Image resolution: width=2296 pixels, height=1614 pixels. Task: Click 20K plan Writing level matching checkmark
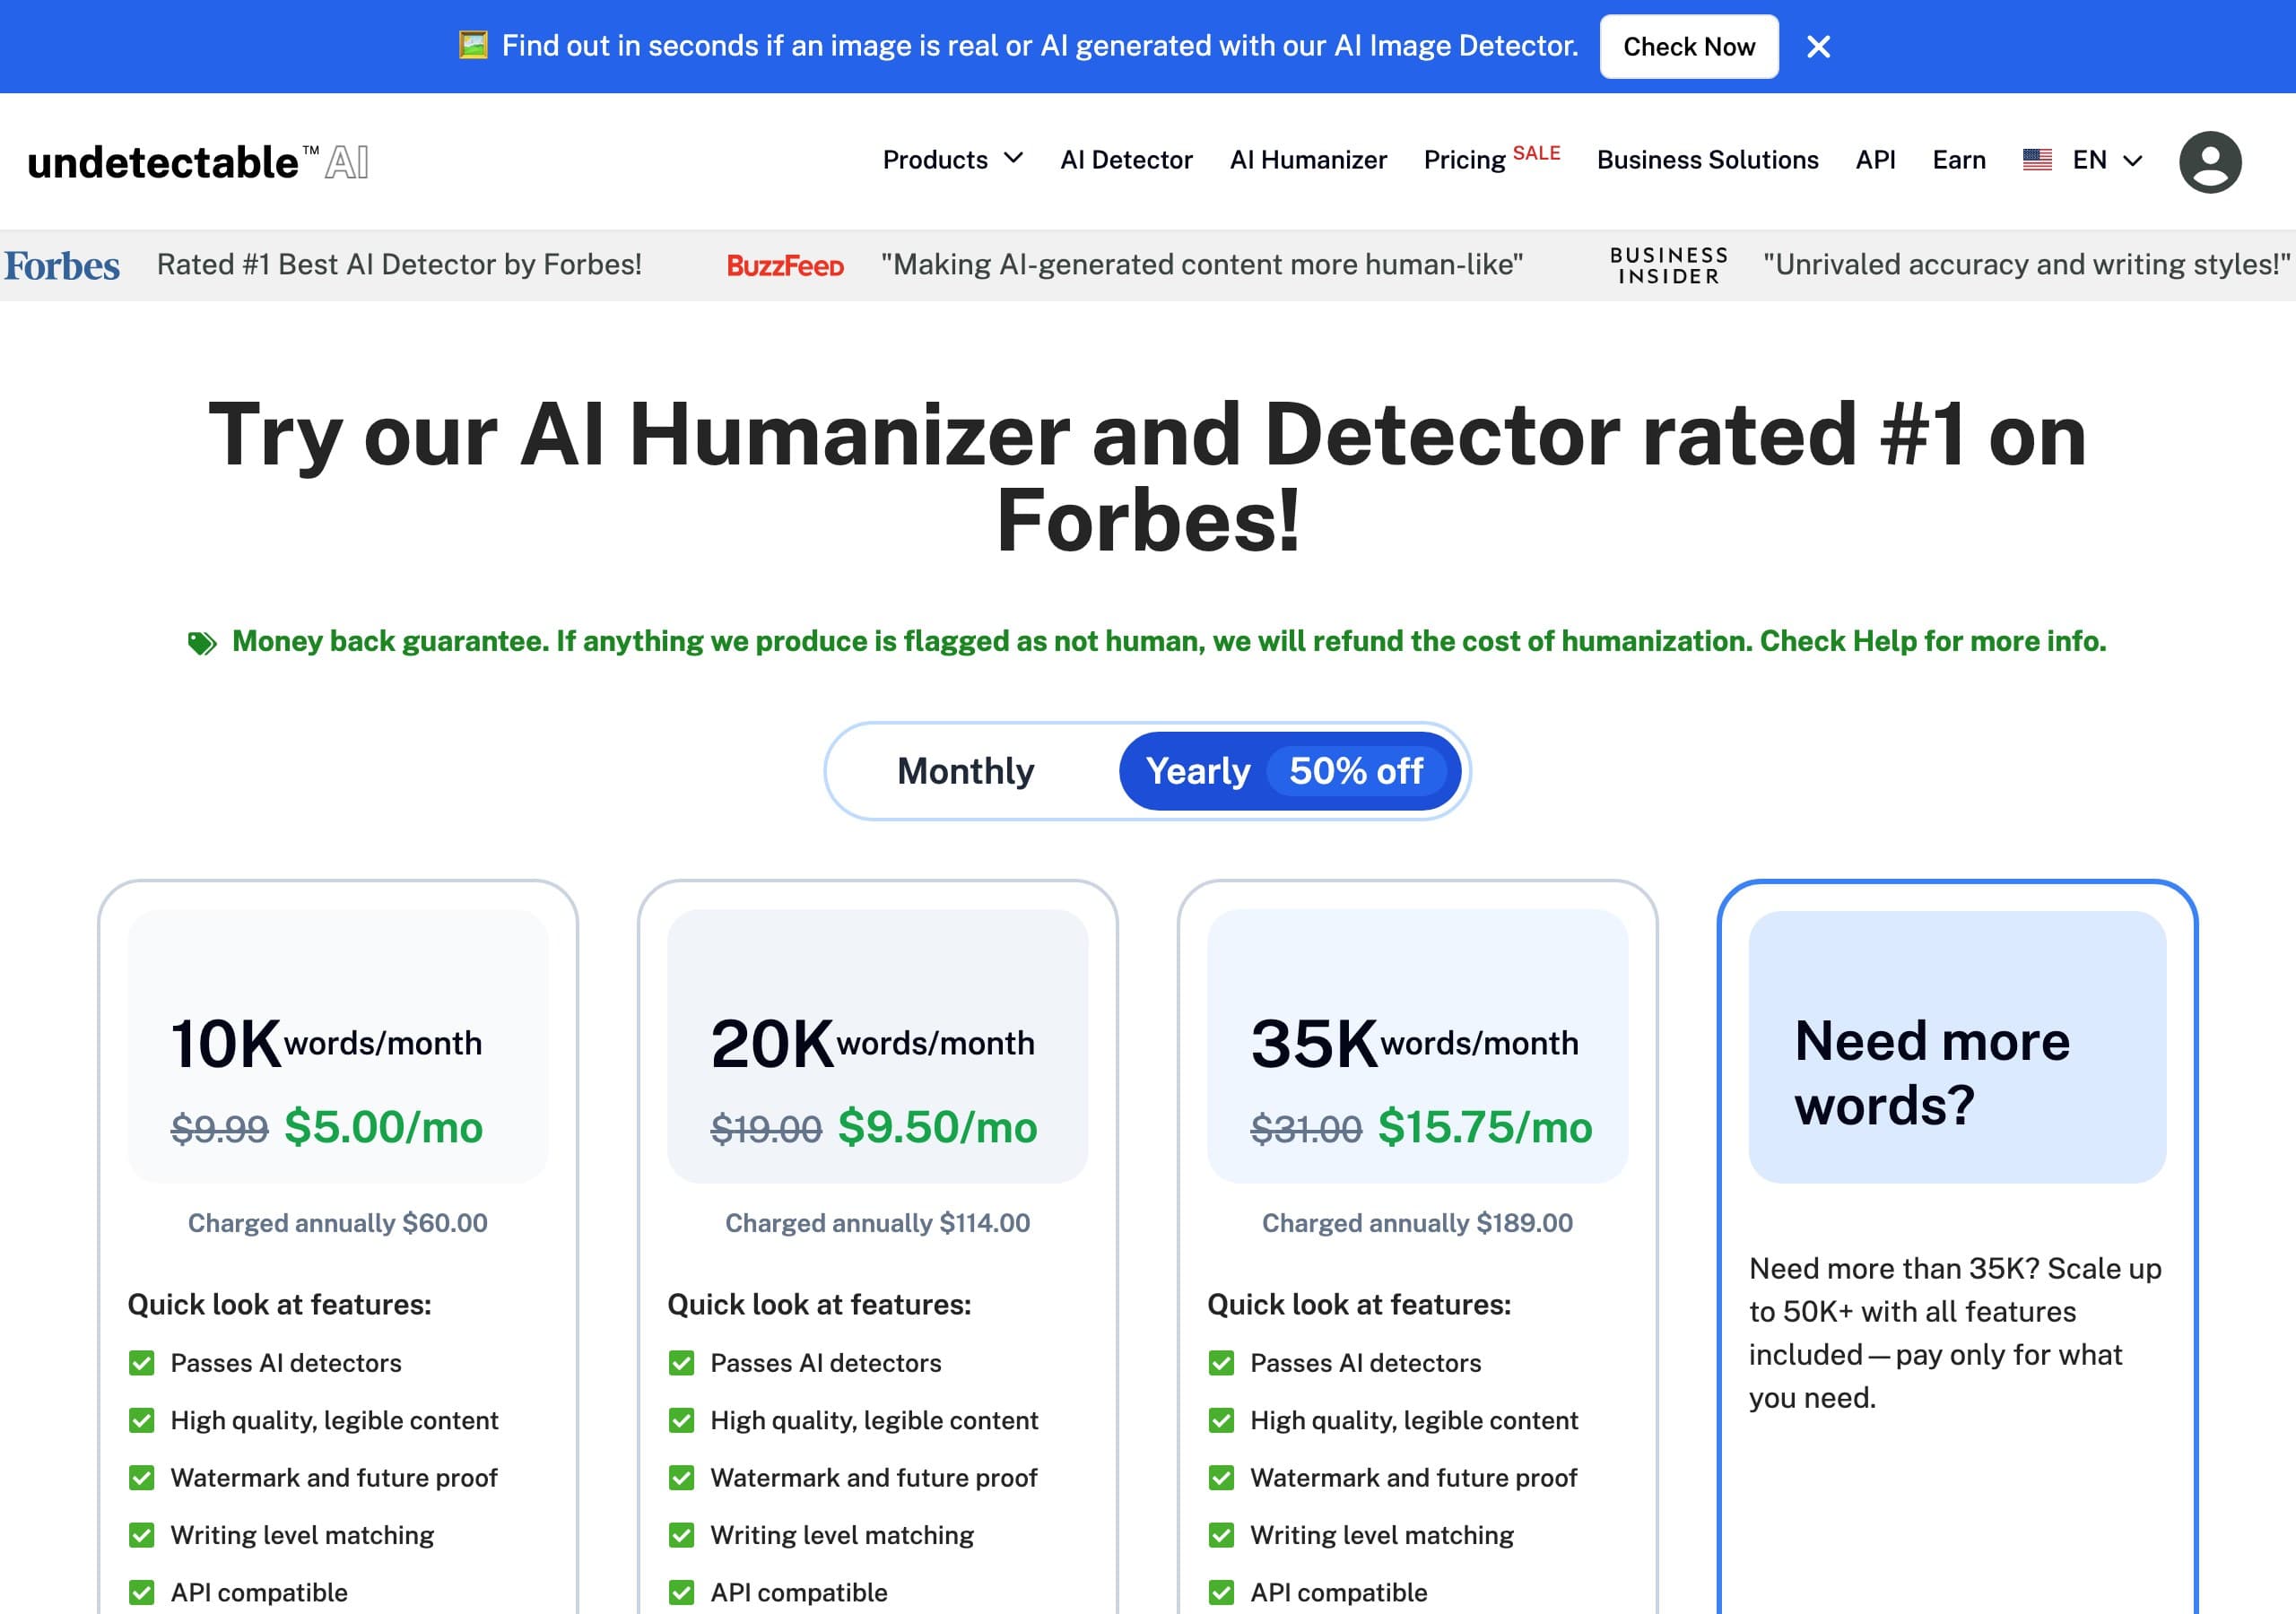click(682, 1535)
